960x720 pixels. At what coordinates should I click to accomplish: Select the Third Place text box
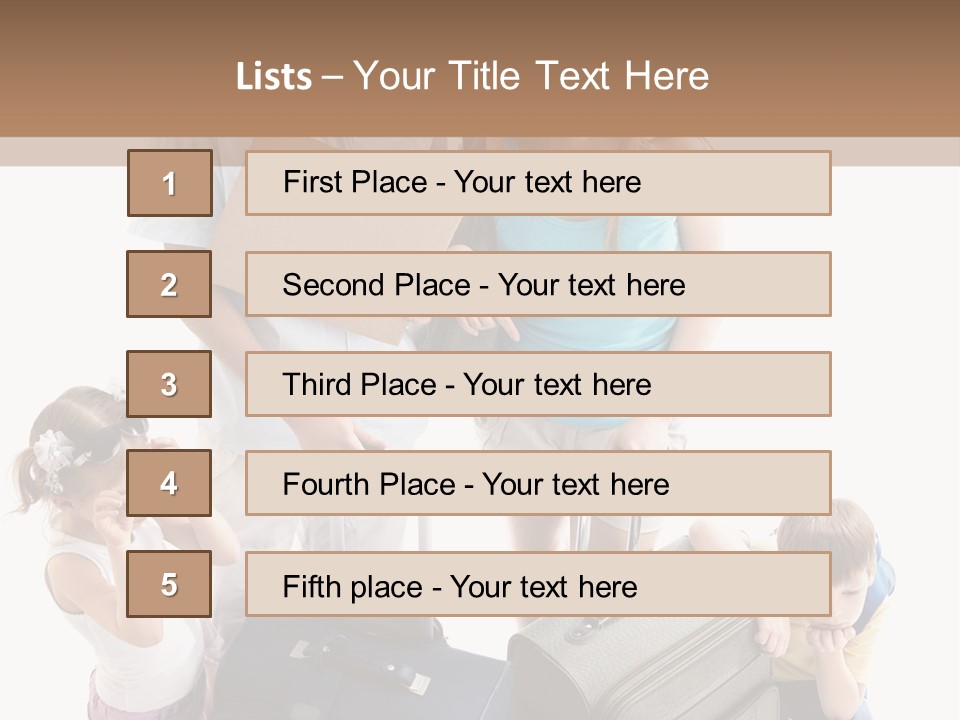(x=538, y=384)
